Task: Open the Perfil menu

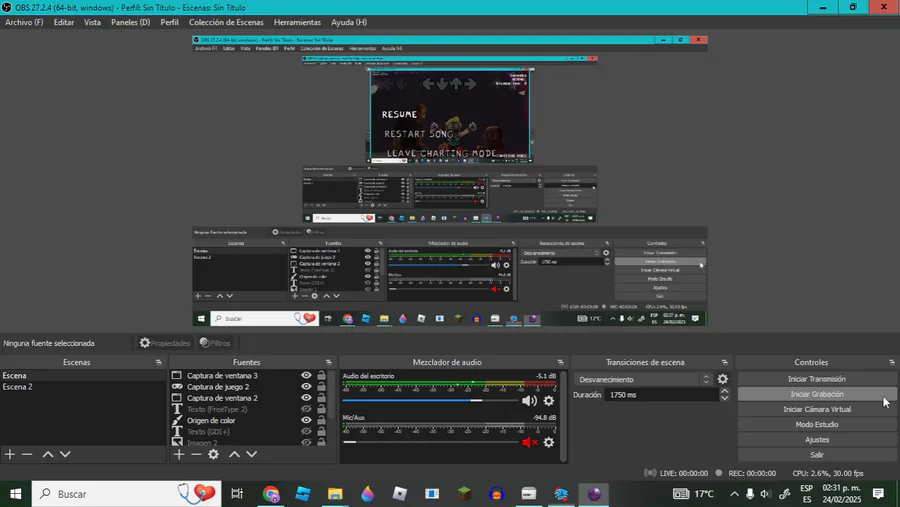Action: 169,22
